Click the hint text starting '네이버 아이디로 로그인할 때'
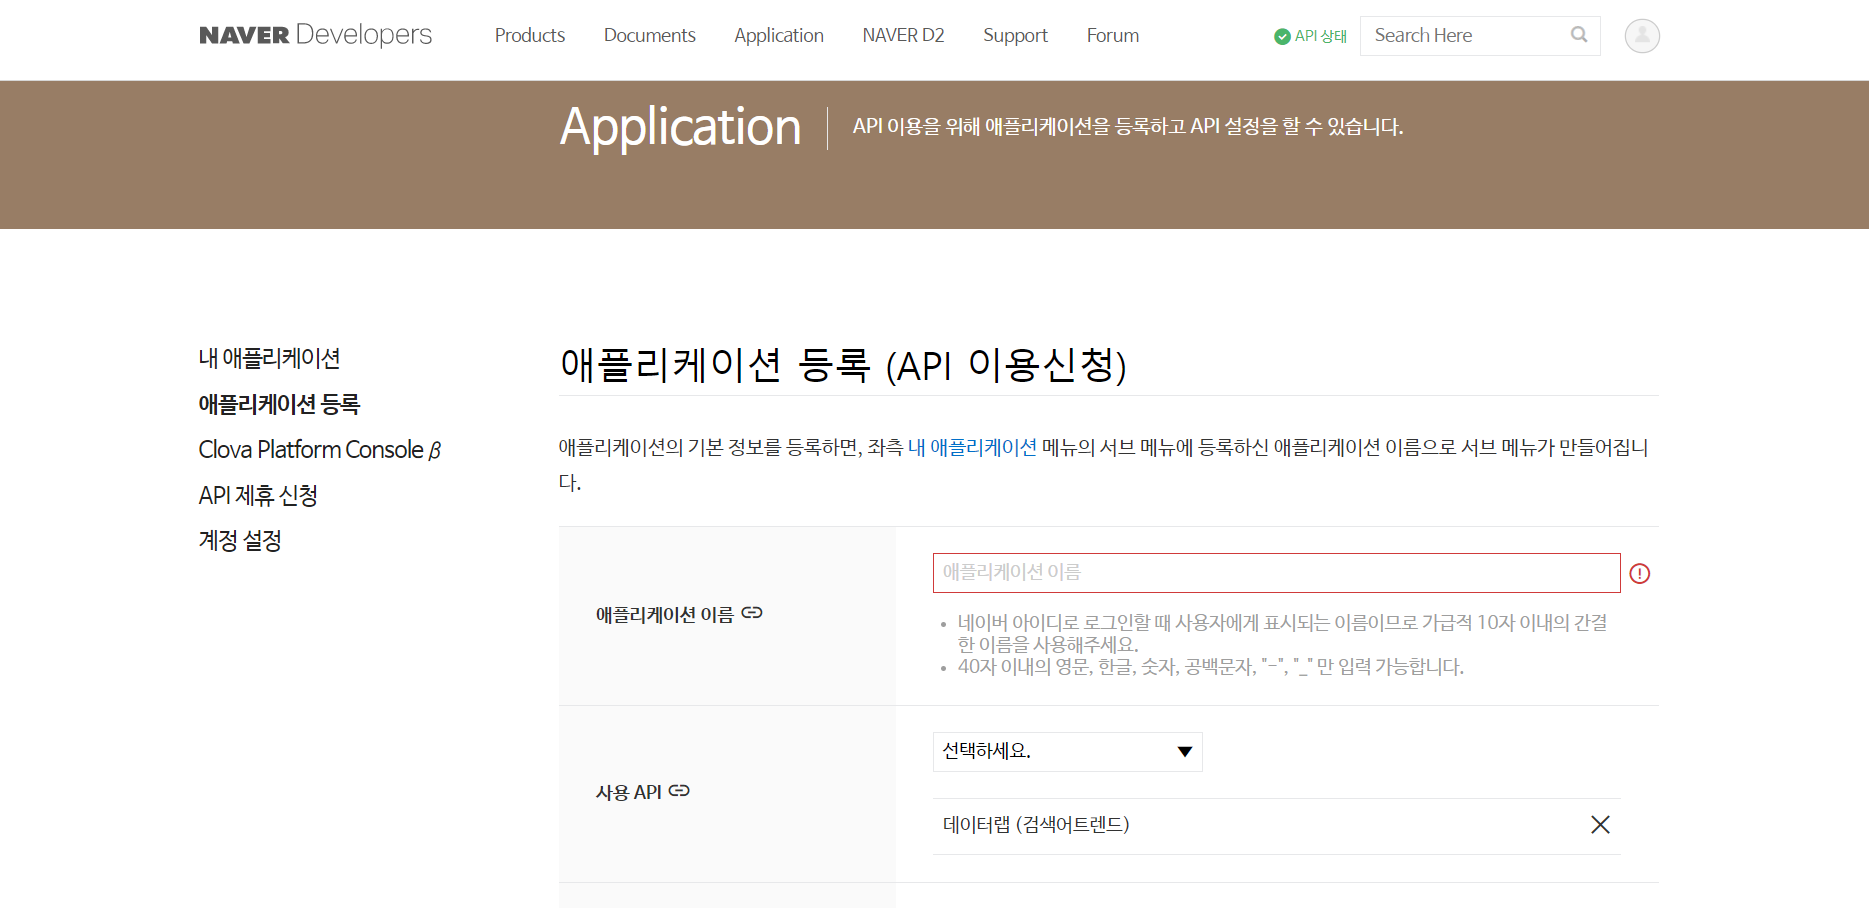Viewport: 1869px width, 908px height. [1282, 633]
